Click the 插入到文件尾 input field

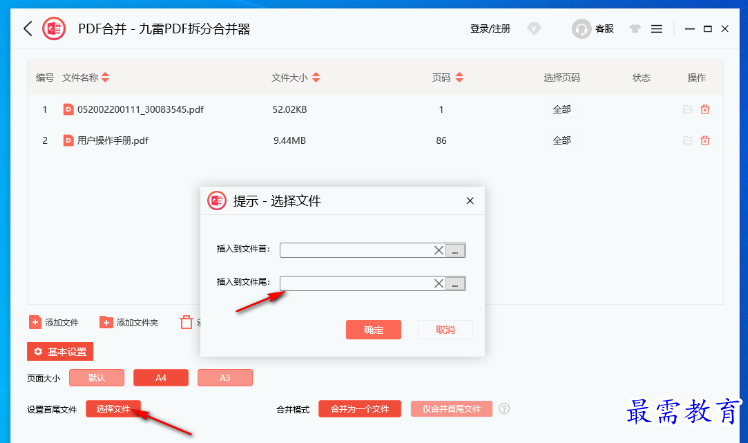[357, 284]
